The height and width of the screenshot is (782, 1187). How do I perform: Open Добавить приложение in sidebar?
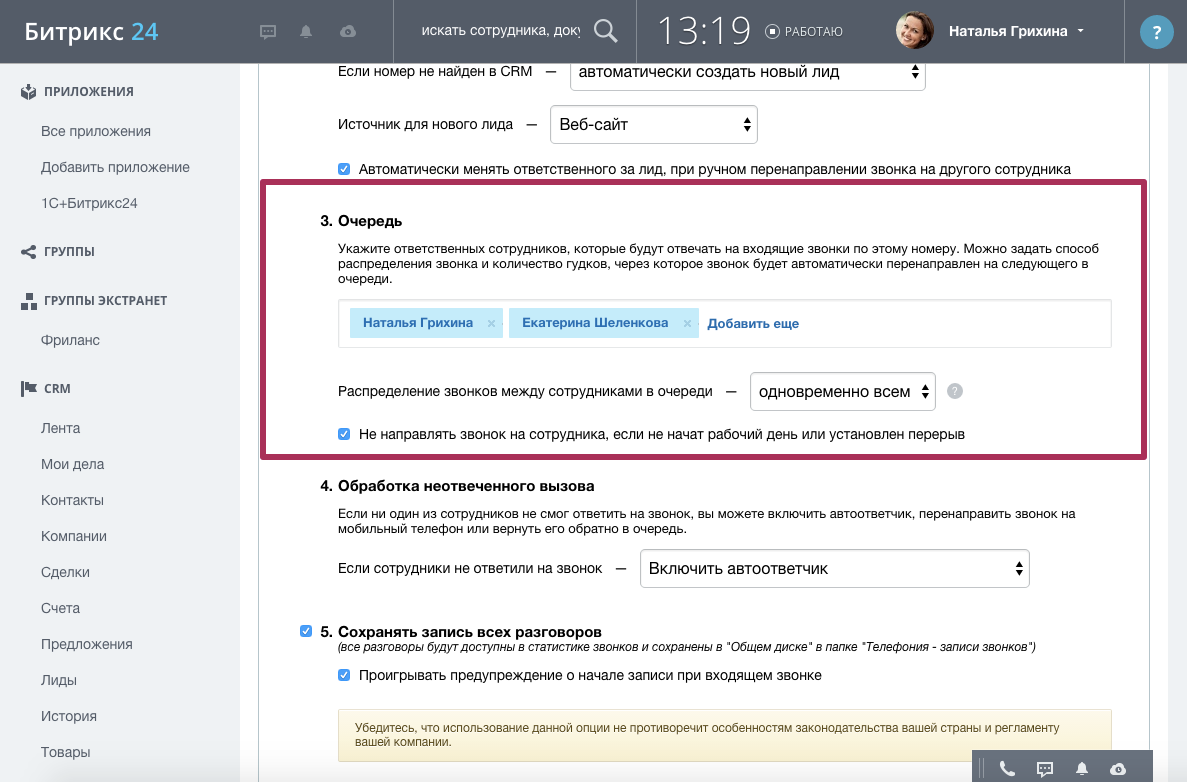(x=115, y=167)
